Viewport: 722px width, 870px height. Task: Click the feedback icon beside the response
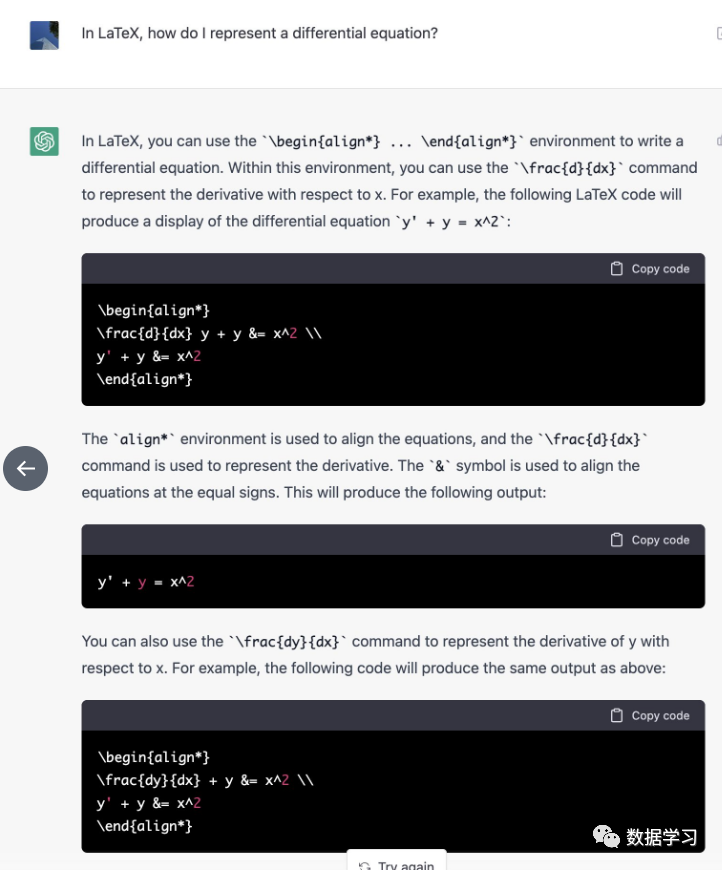(718, 141)
